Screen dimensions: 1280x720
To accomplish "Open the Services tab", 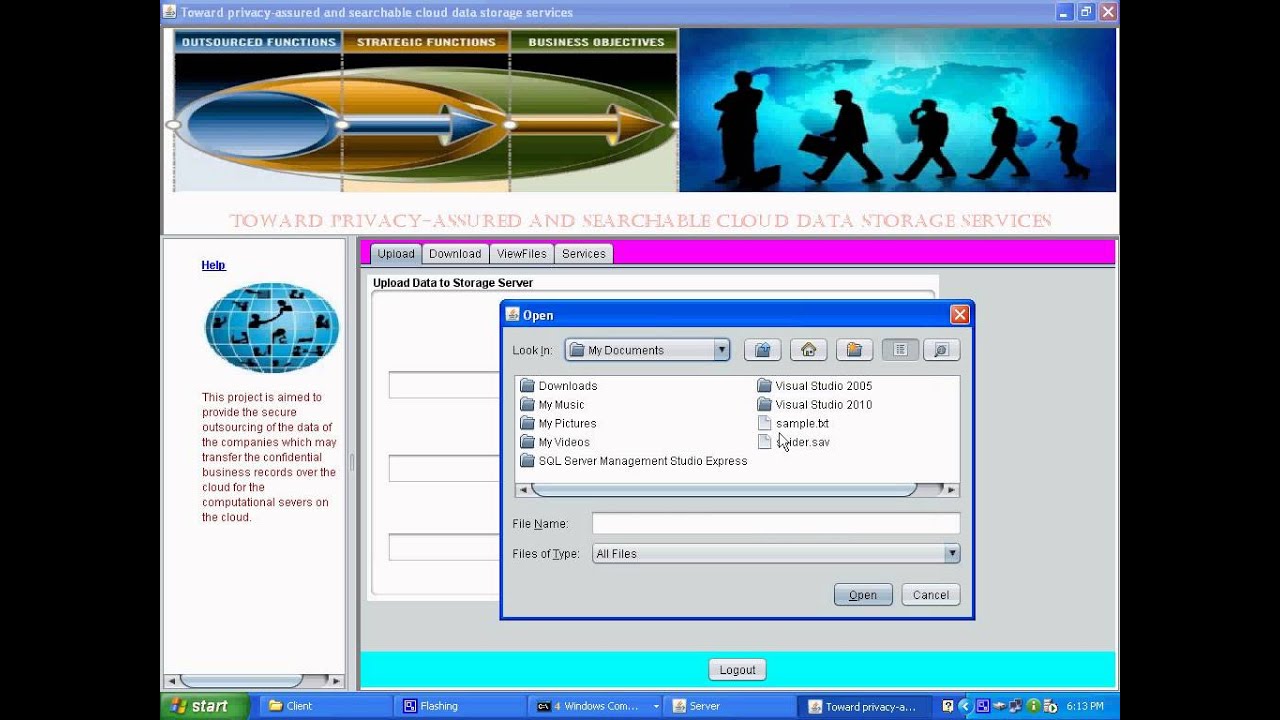I will (x=584, y=254).
